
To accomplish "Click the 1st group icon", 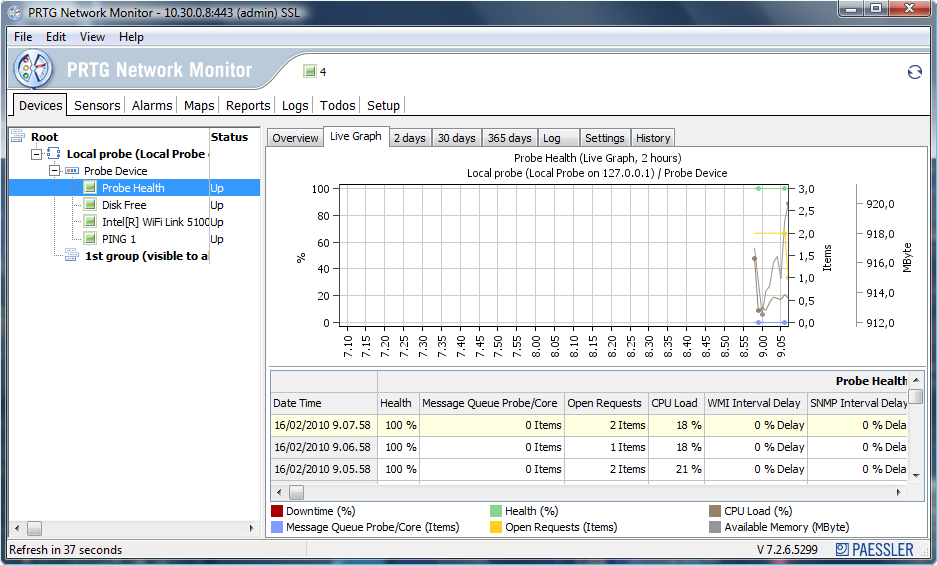I will pyautogui.click(x=72, y=256).
